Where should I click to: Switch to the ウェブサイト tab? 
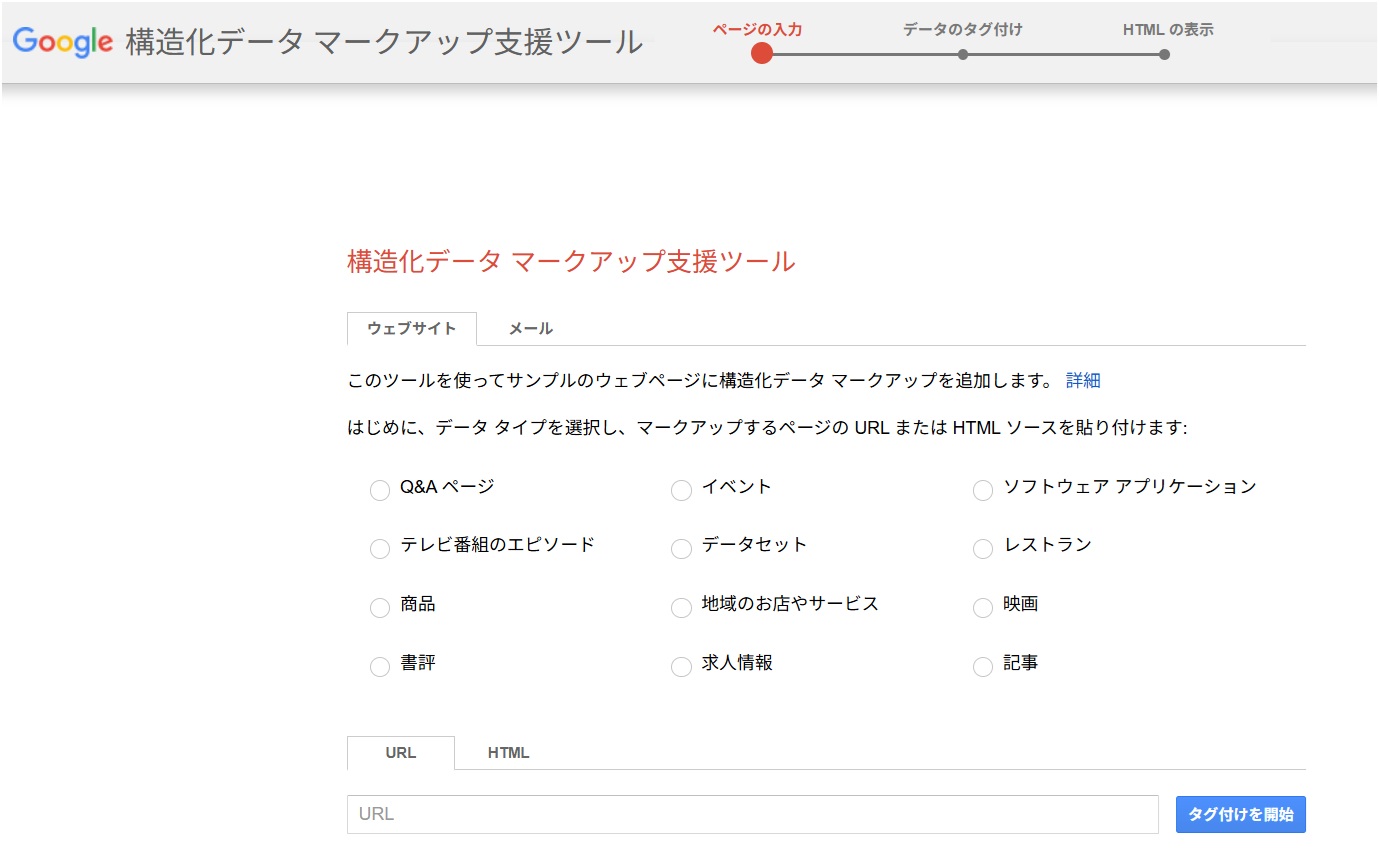pos(412,329)
